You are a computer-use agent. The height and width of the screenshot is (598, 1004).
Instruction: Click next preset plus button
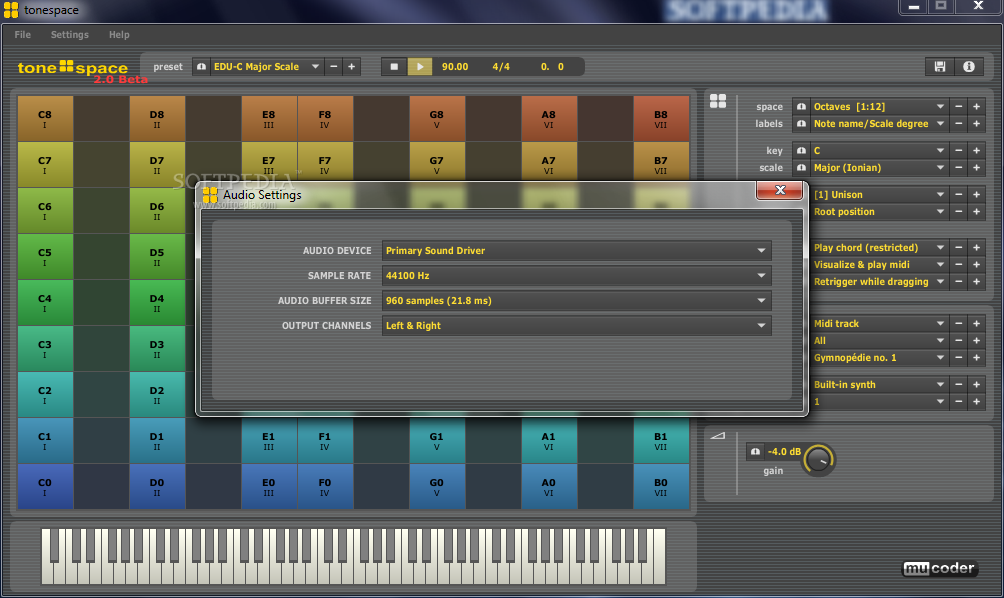352,67
